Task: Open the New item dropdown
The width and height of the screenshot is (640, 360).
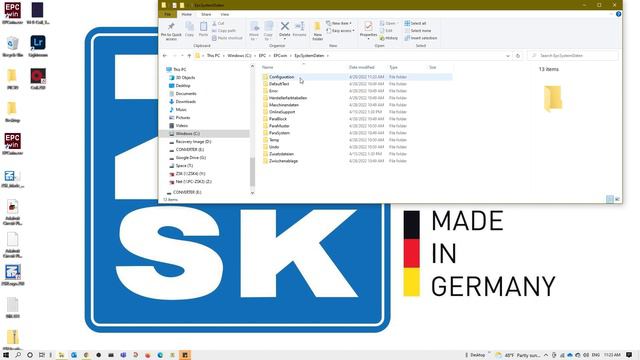Action: click(x=339, y=23)
